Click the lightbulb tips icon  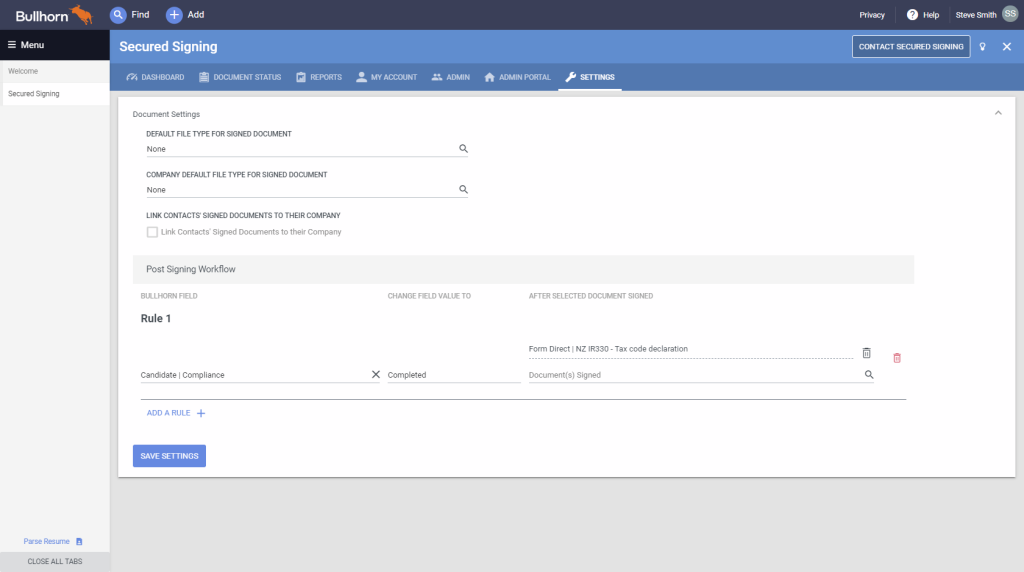[982, 46]
